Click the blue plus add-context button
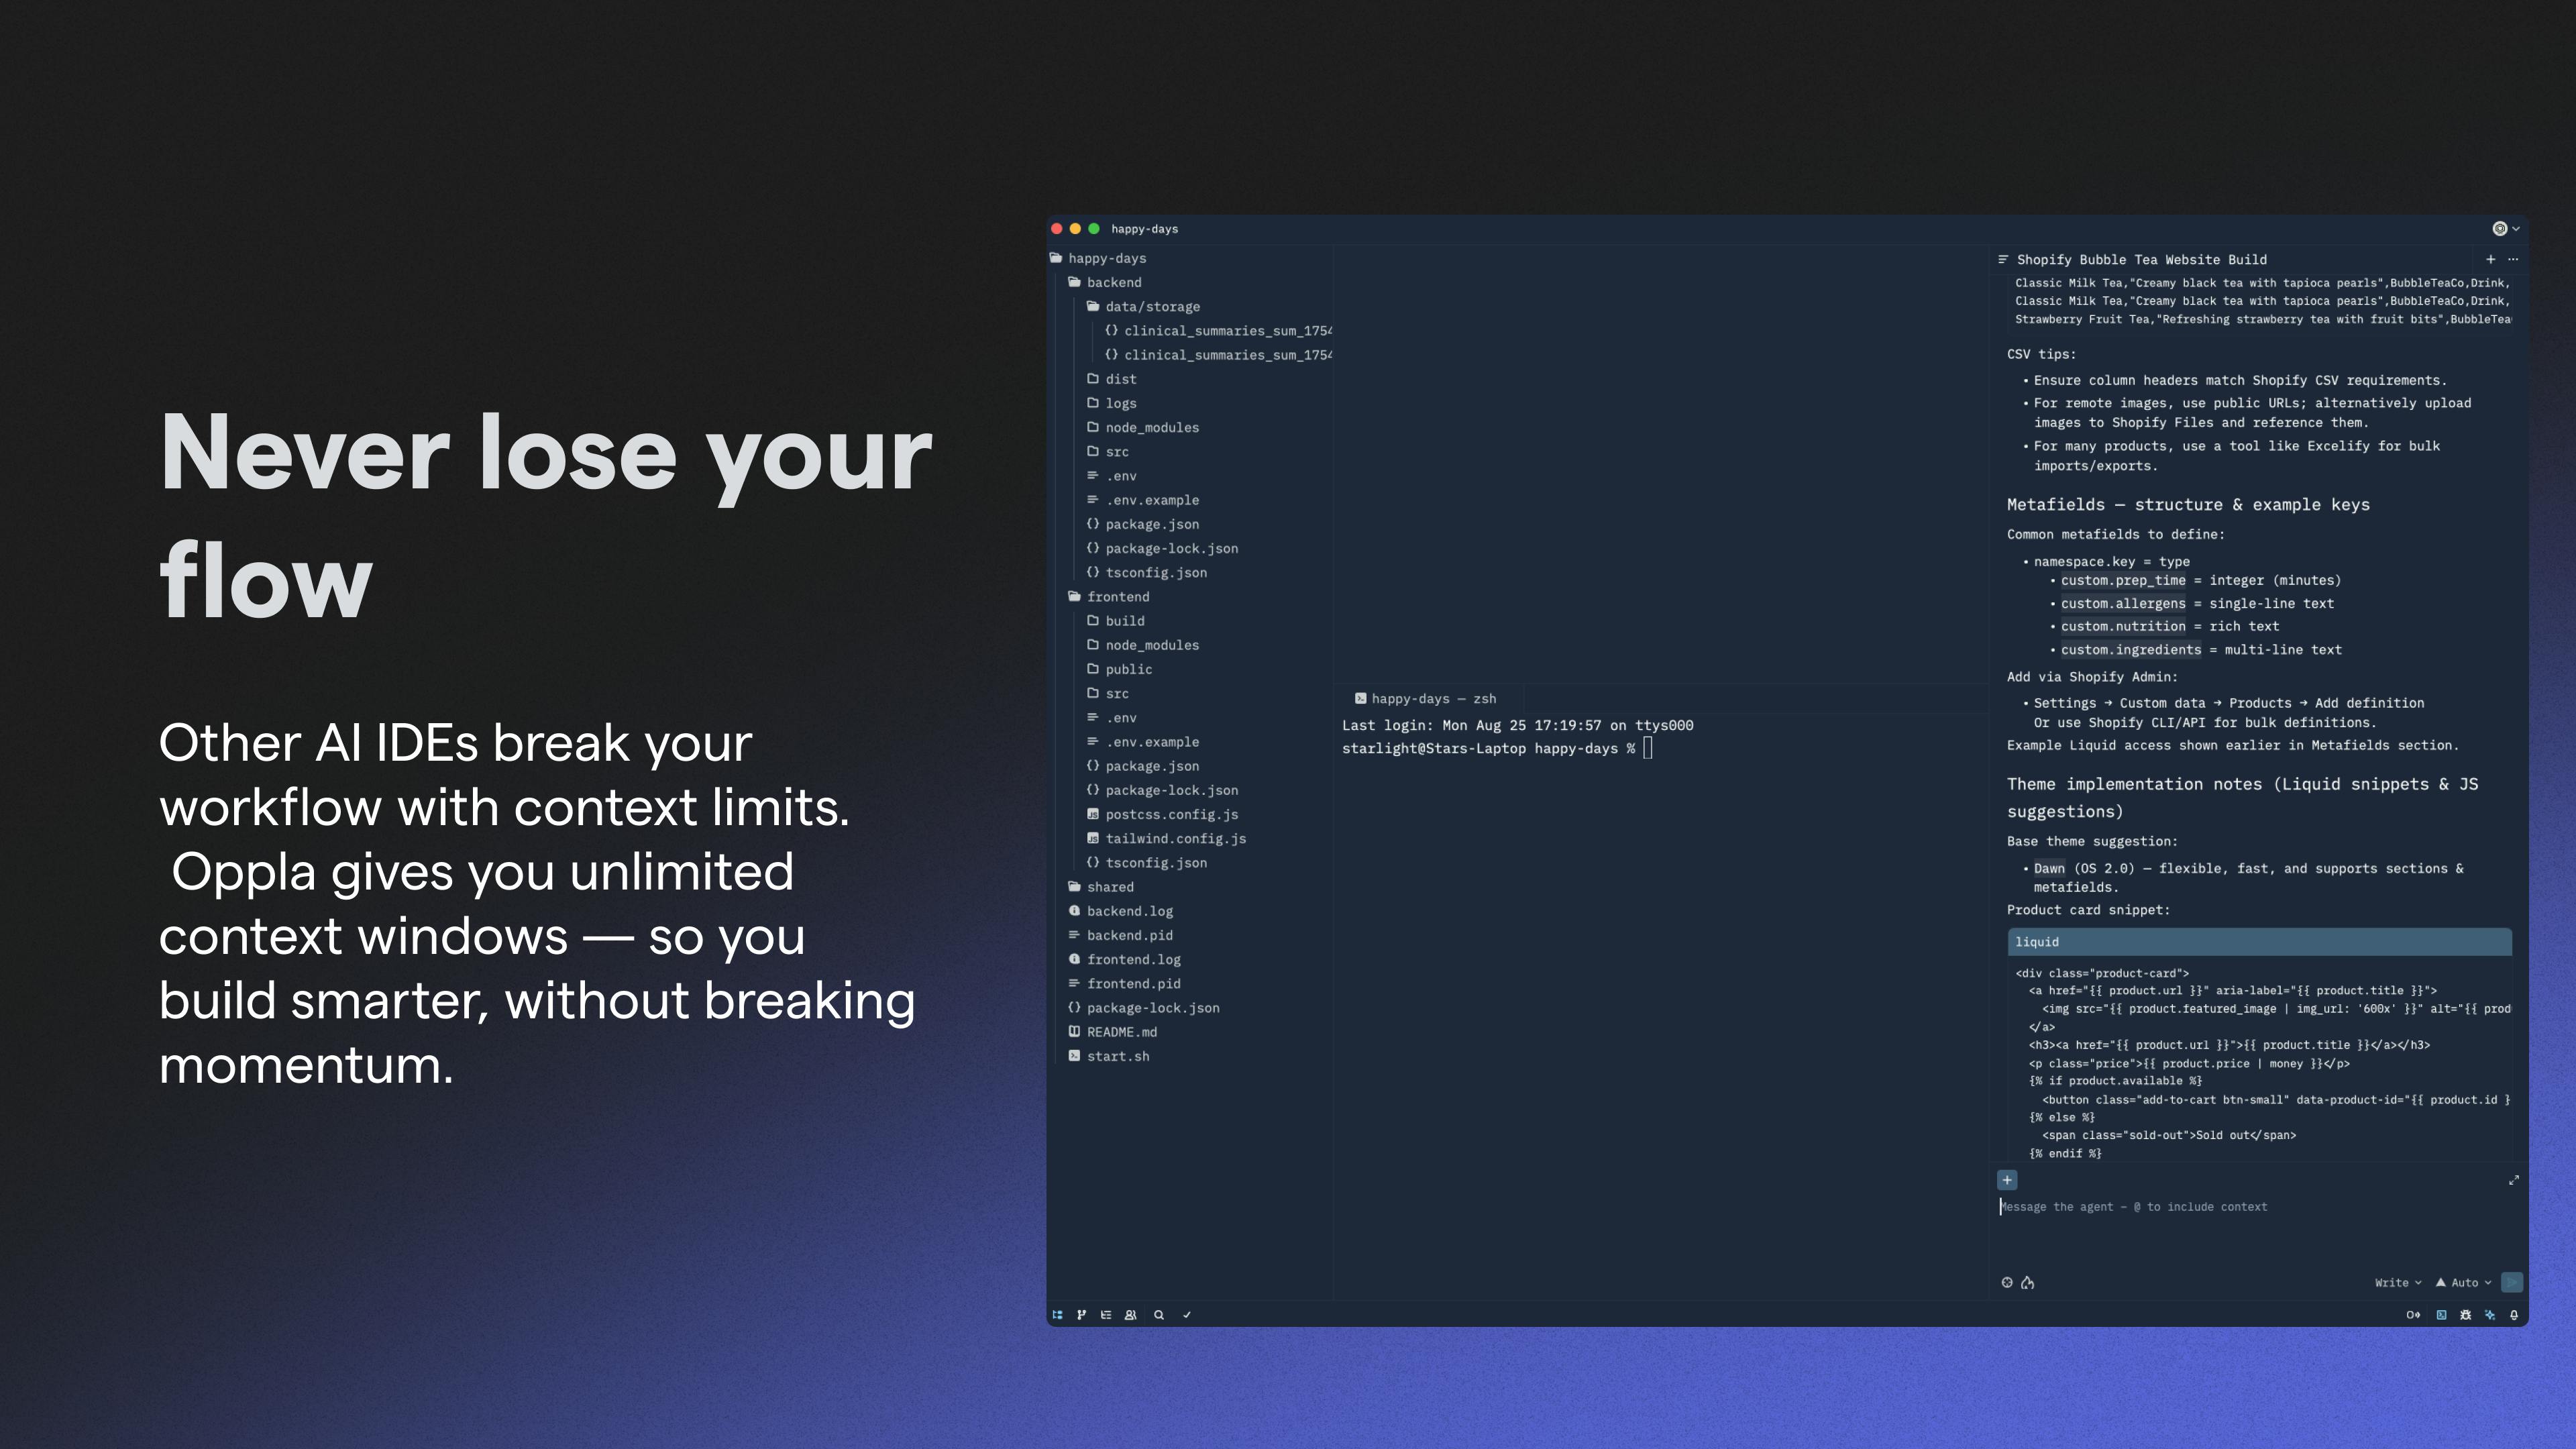This screenshot has width=2576, height=1449. point(2007,1180)
